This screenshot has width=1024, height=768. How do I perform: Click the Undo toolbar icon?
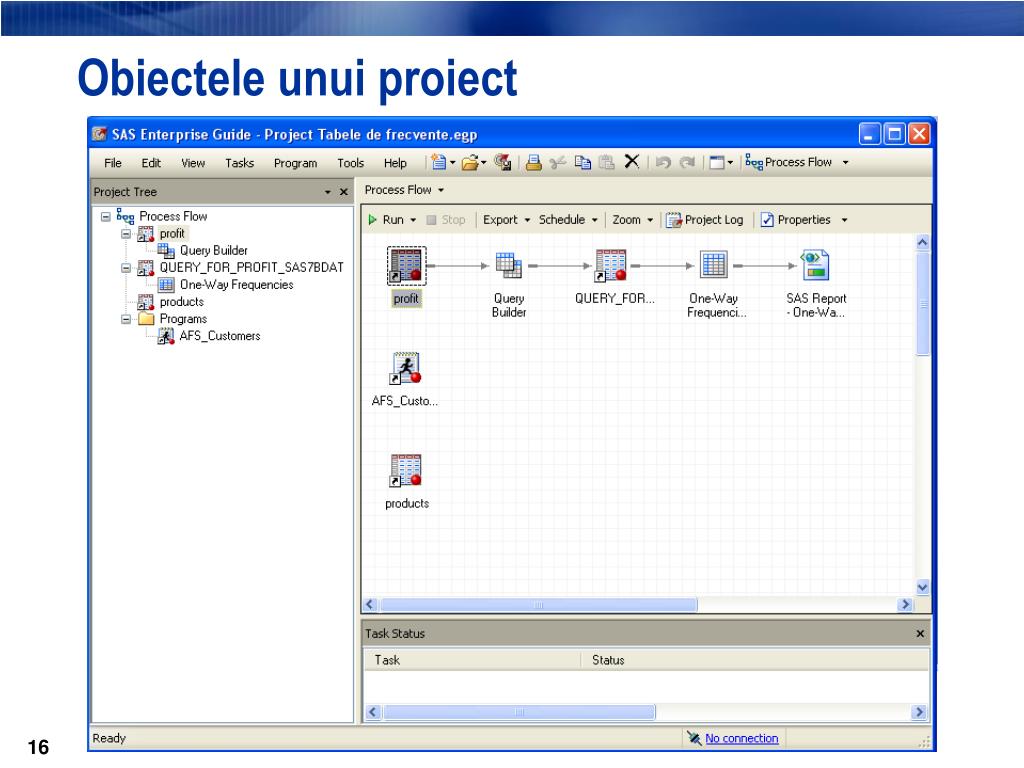(x=663, y=162)
